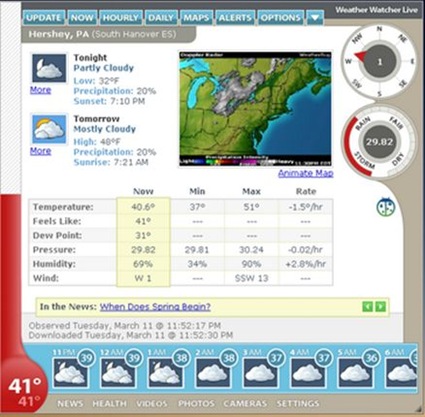Show the next news headline with green right arrow
425x417 pixels.
click(380, 306)
